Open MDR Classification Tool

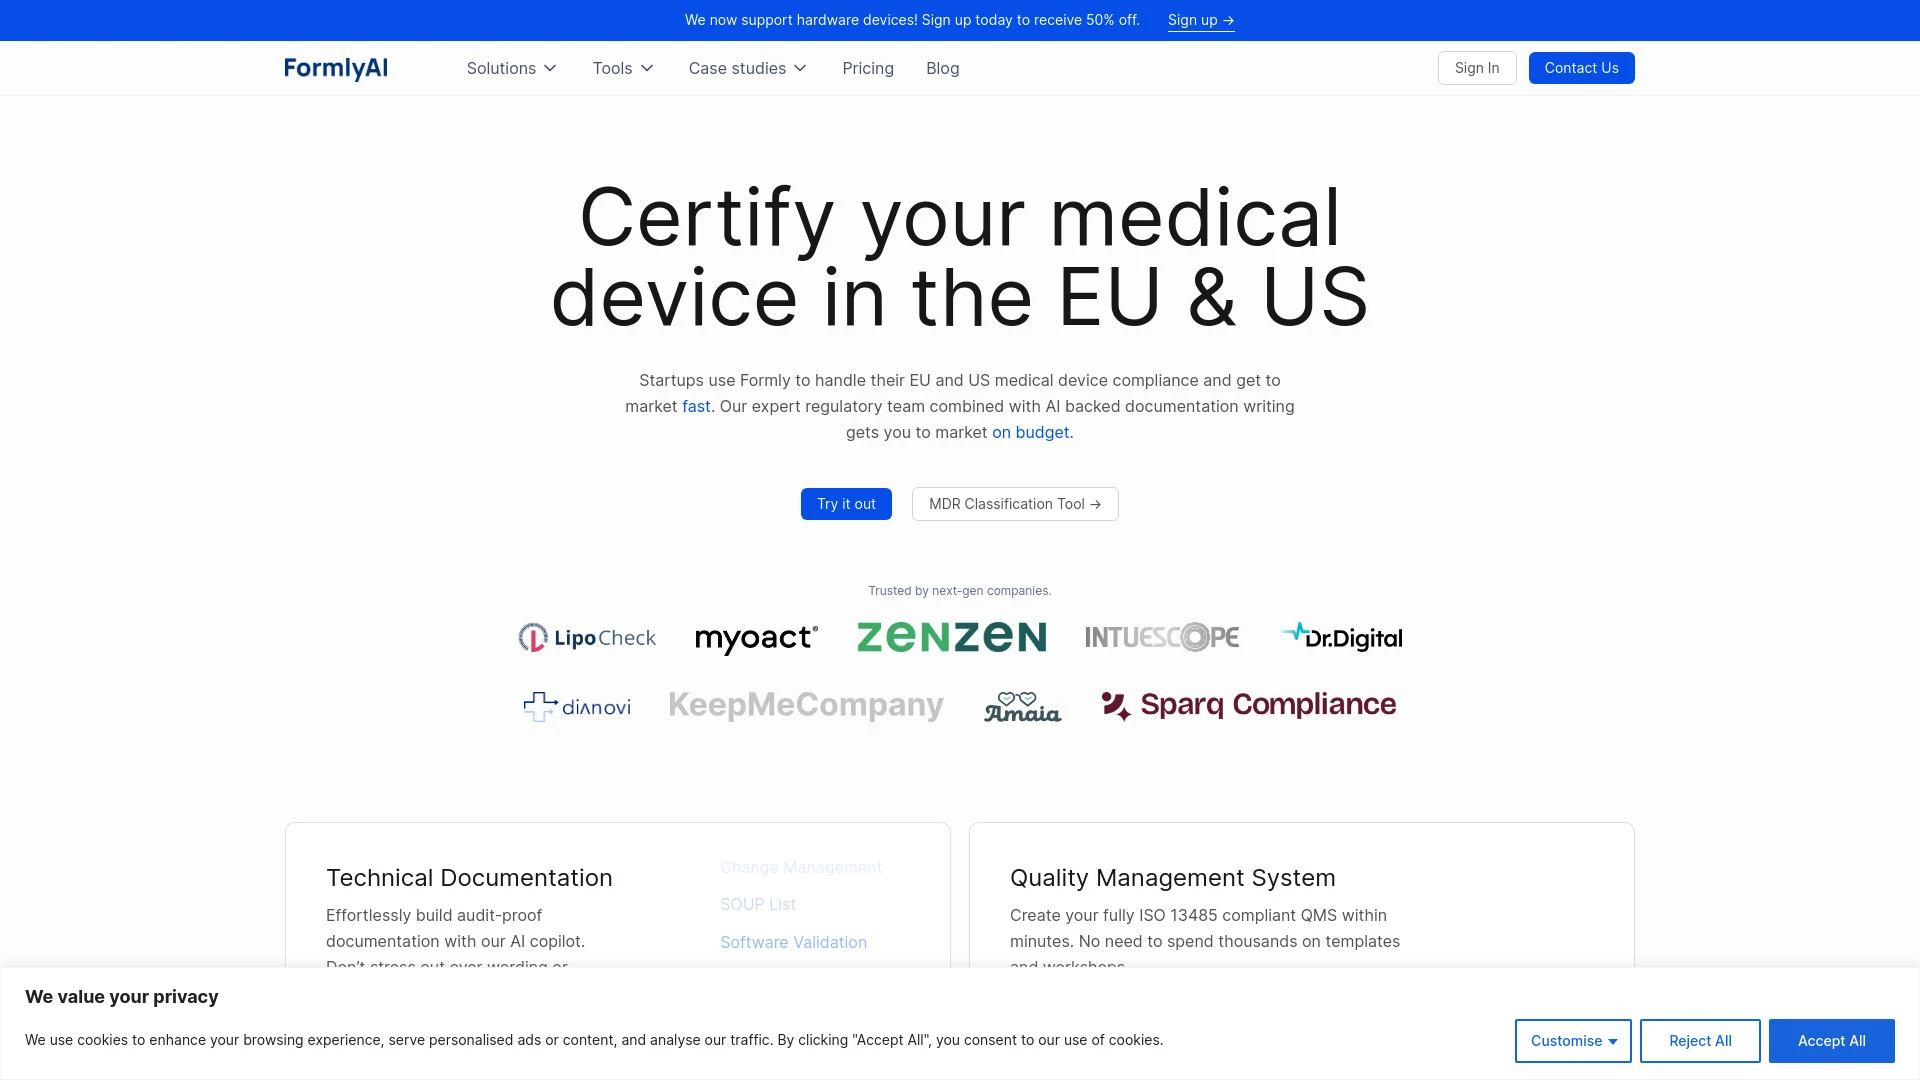click(x=1015, y=504)
